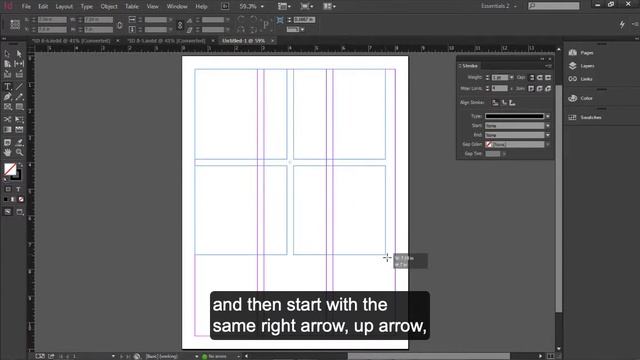The image size is (640, 360).
Task: Select the Butt Cap stroke option
Action: click(531, 77)
